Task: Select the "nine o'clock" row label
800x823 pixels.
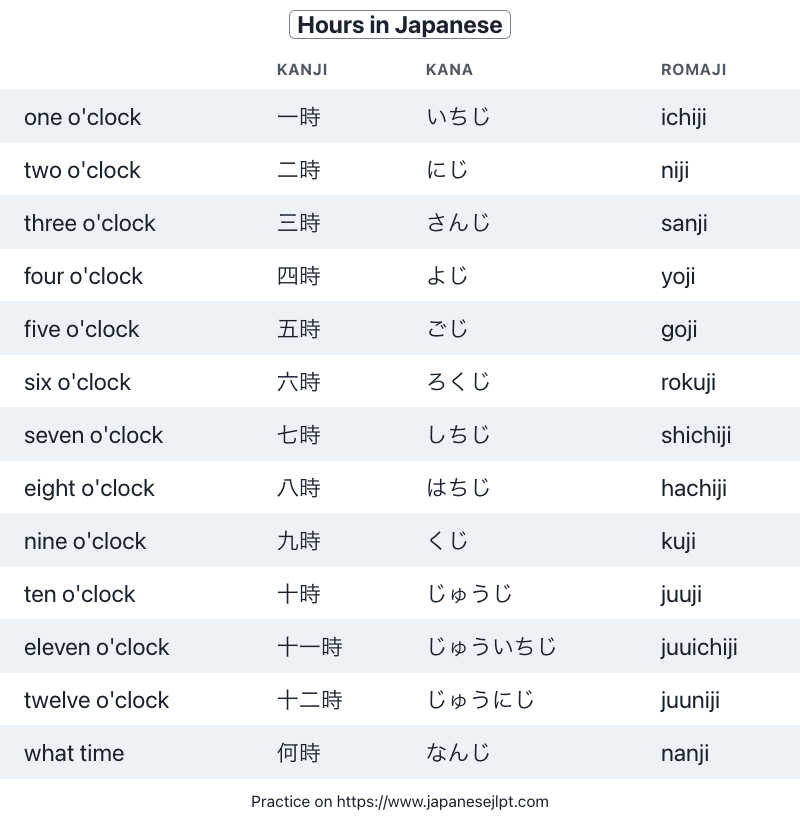Action: click(84, 541)
